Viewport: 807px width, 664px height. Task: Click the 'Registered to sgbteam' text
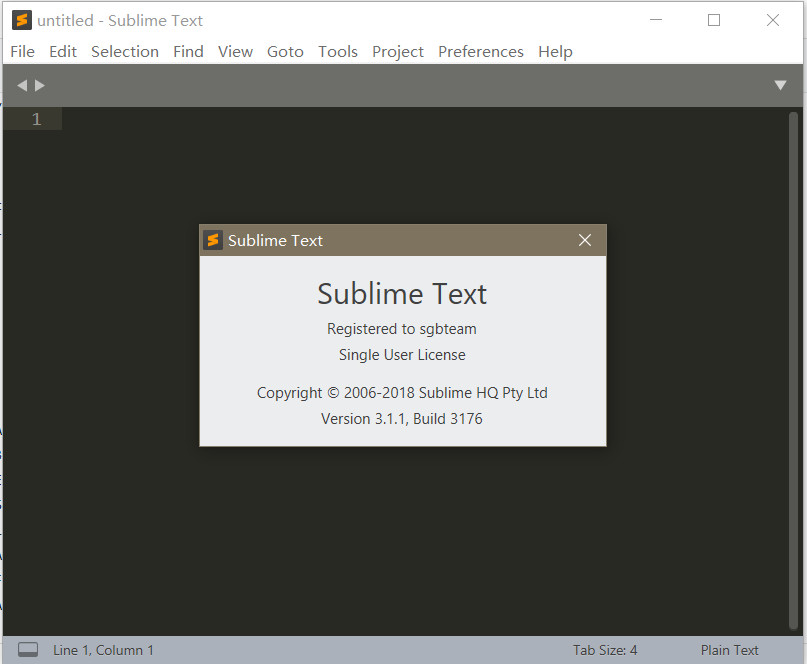402,329
